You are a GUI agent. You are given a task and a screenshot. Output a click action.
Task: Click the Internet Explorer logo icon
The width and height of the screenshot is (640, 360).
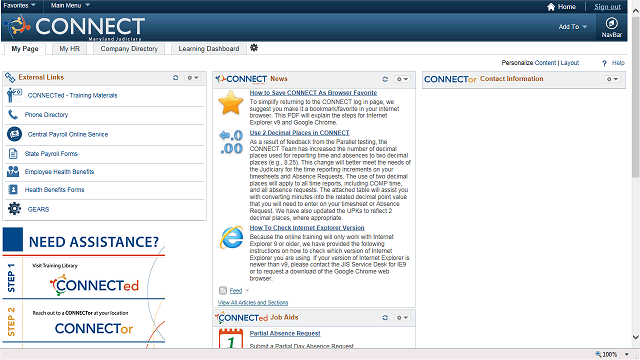(231, 237)
